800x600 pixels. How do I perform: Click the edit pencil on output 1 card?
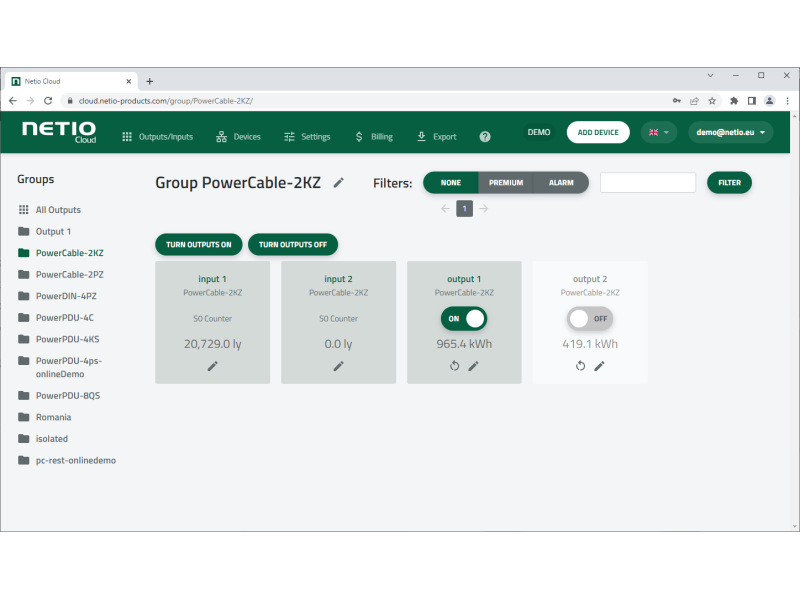point(473,366)
